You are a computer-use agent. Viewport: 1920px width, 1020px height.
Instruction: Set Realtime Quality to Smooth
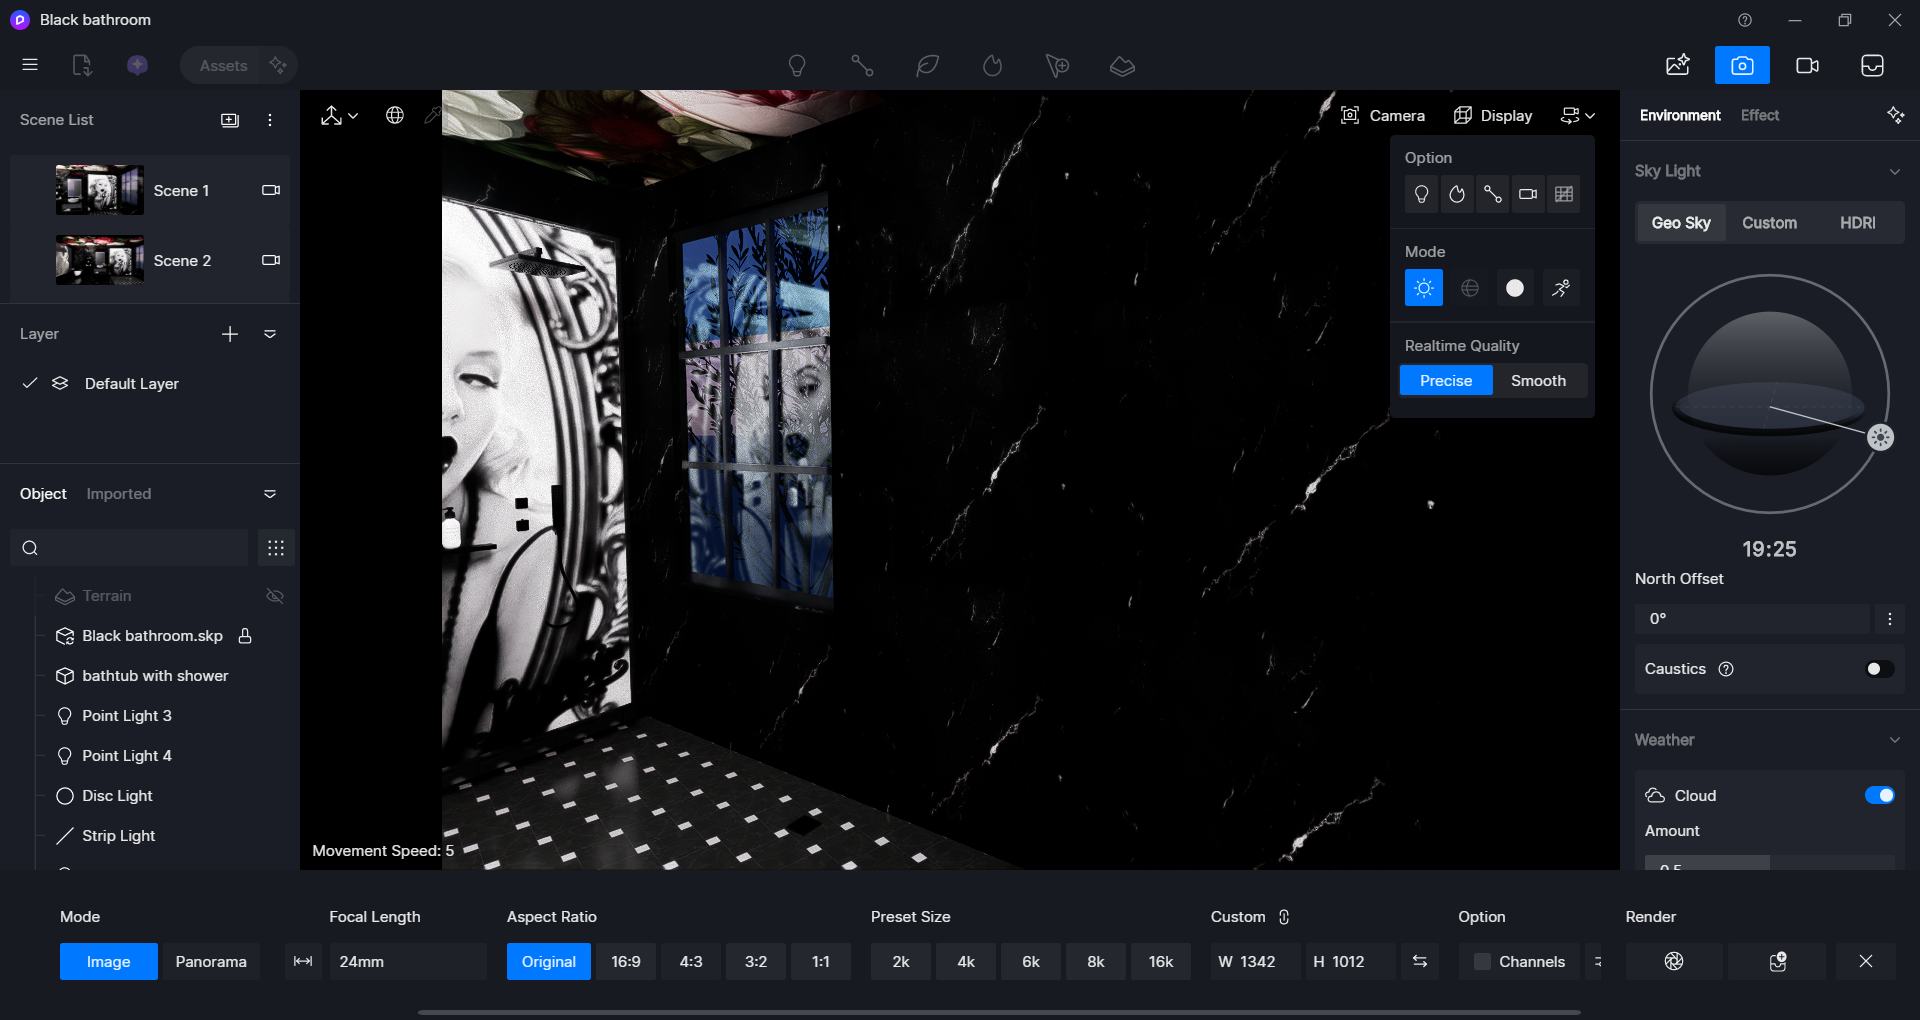click(1538, 381)
